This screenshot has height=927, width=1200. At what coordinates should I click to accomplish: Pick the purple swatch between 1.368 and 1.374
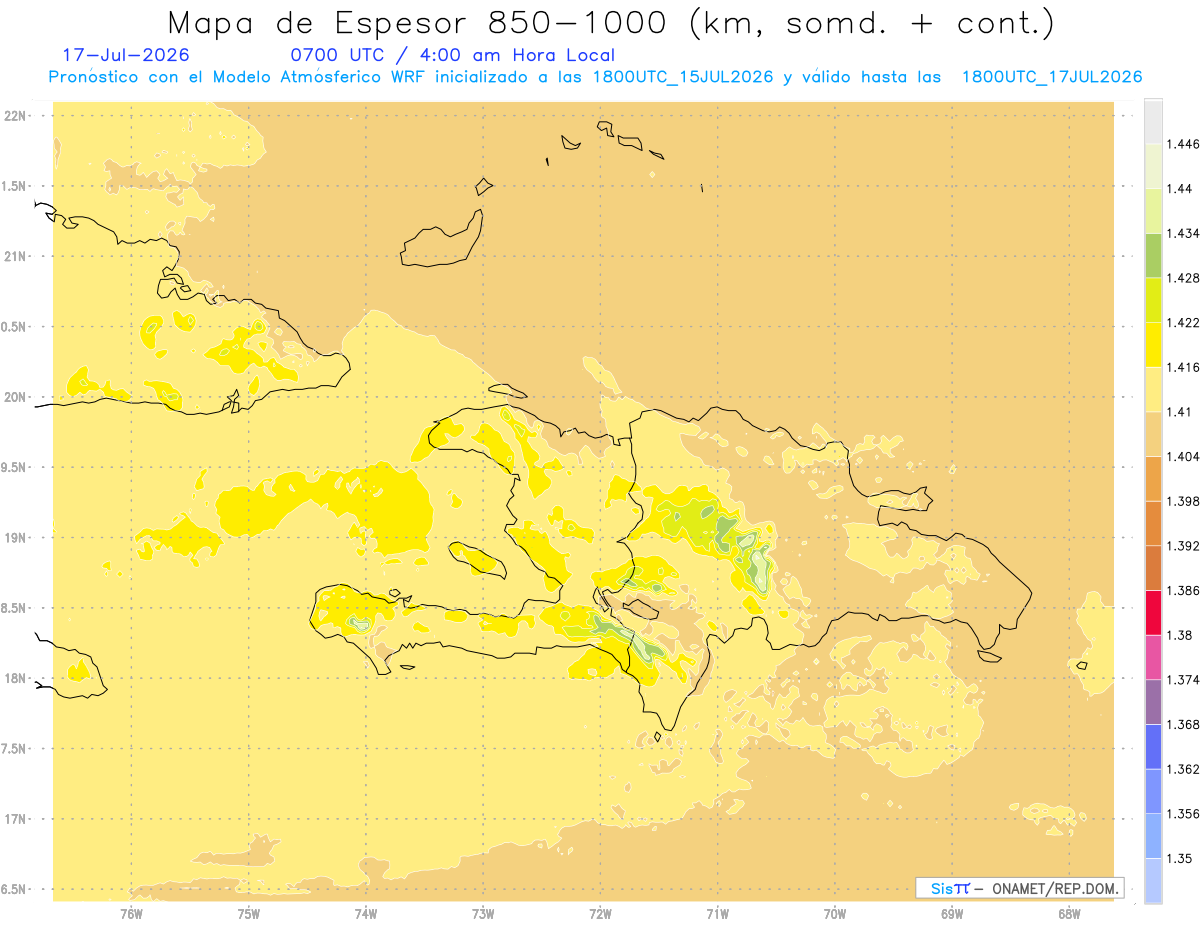pyautogui.click(x=1153, y=701)
